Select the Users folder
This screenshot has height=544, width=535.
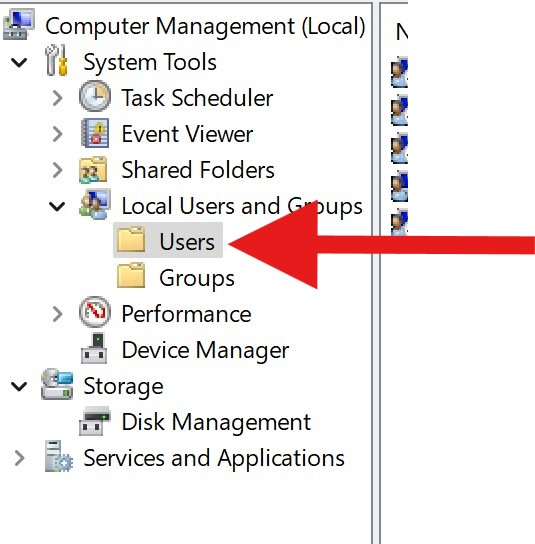point(168,240)
